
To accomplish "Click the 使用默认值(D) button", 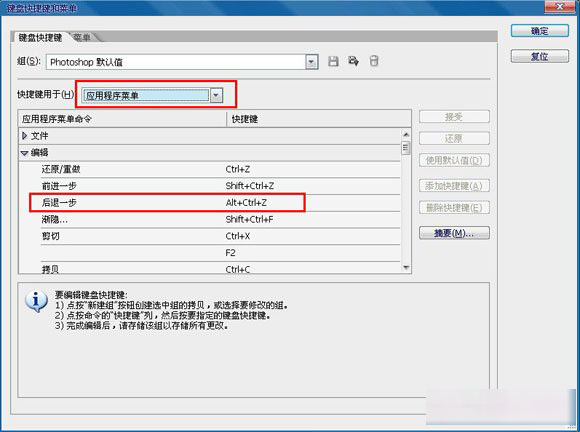I will 454,161.
